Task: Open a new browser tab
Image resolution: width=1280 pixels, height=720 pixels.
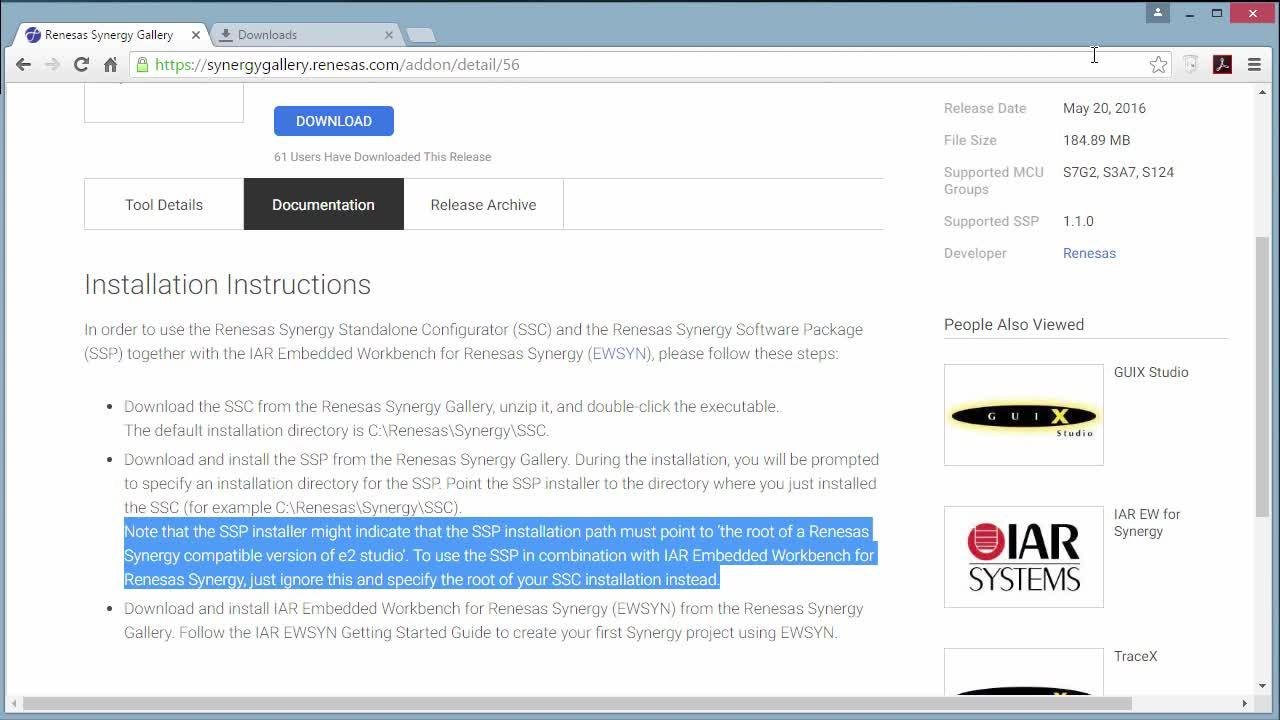Action: pos(421,35)
